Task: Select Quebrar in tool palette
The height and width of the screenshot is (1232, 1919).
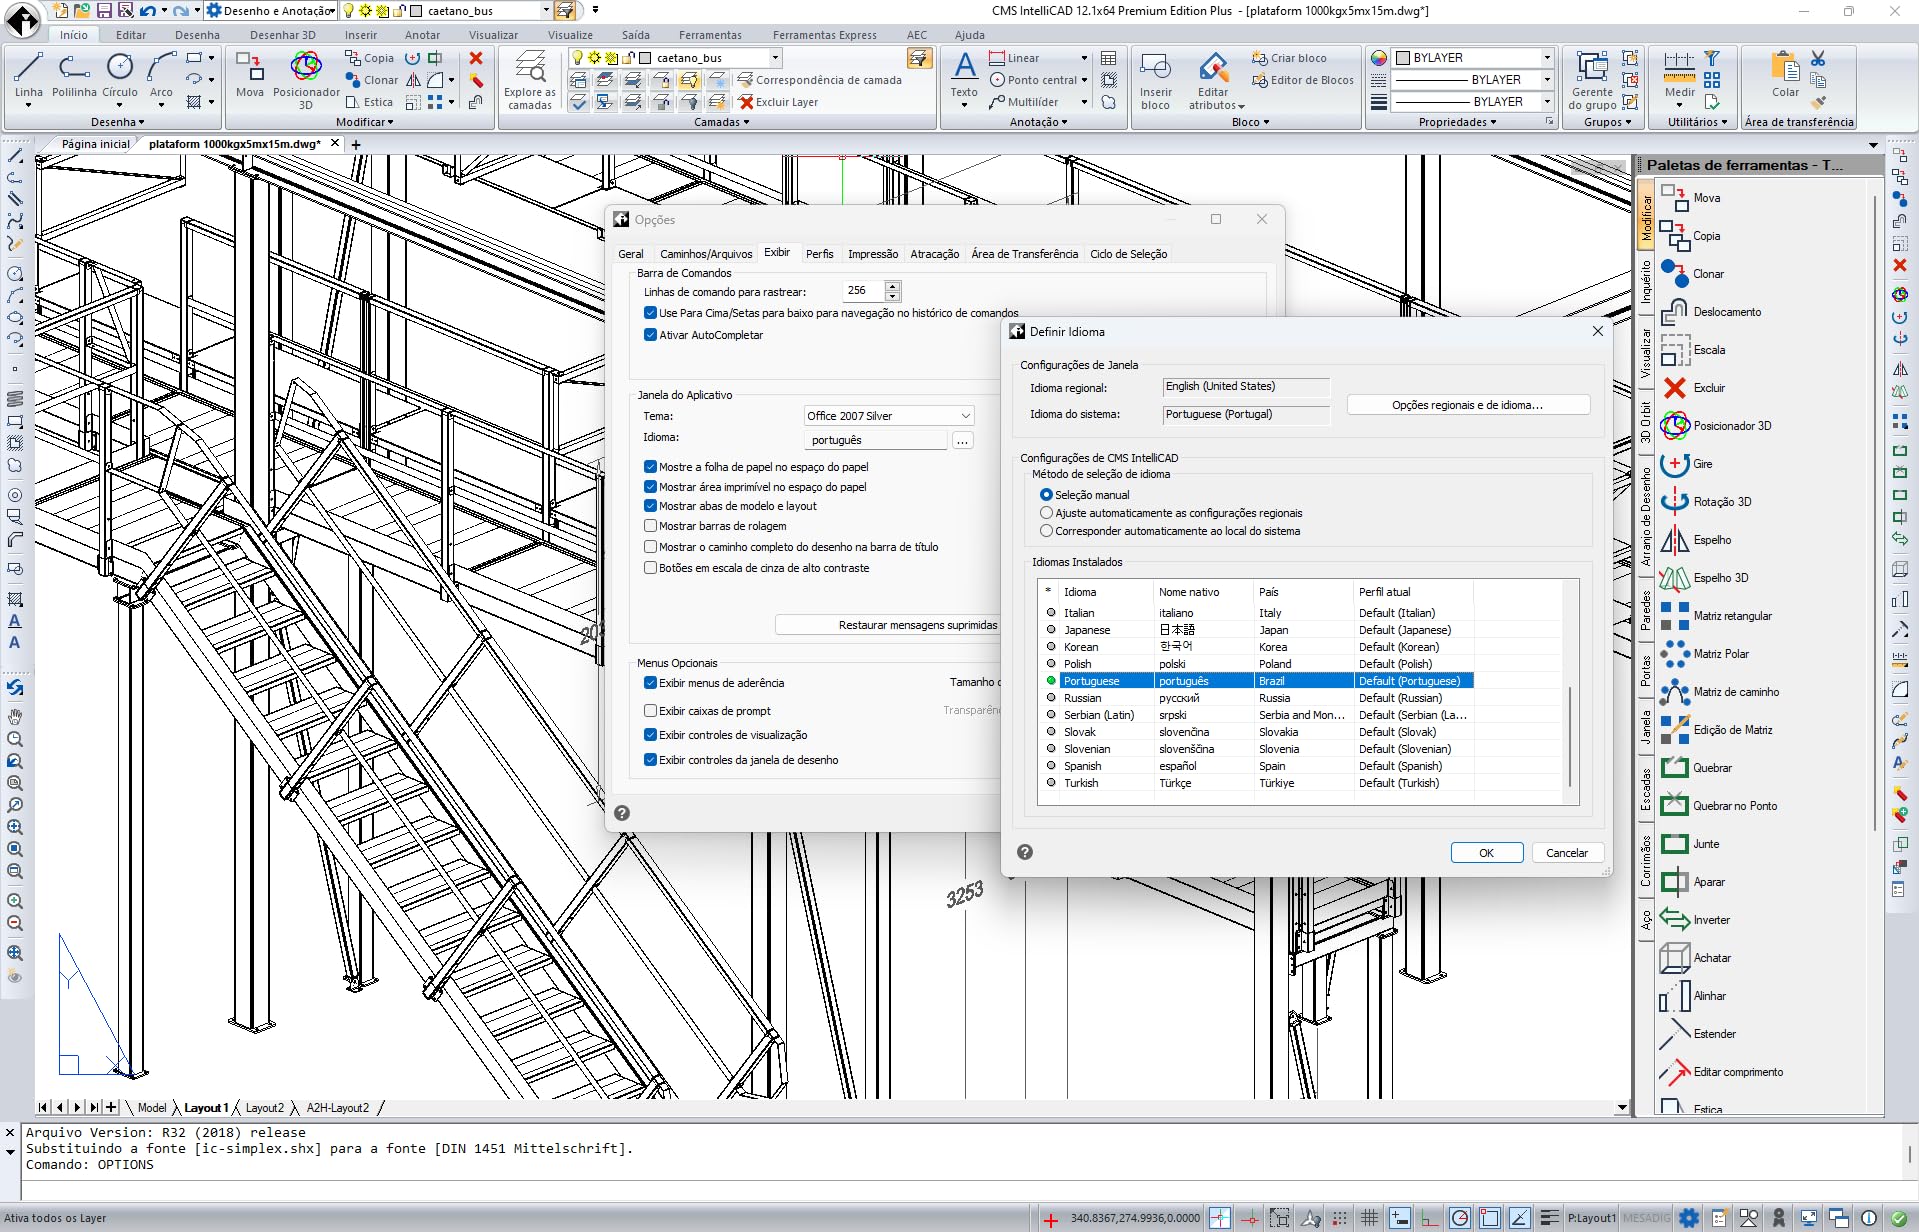Action: [x=1696, y=768]
